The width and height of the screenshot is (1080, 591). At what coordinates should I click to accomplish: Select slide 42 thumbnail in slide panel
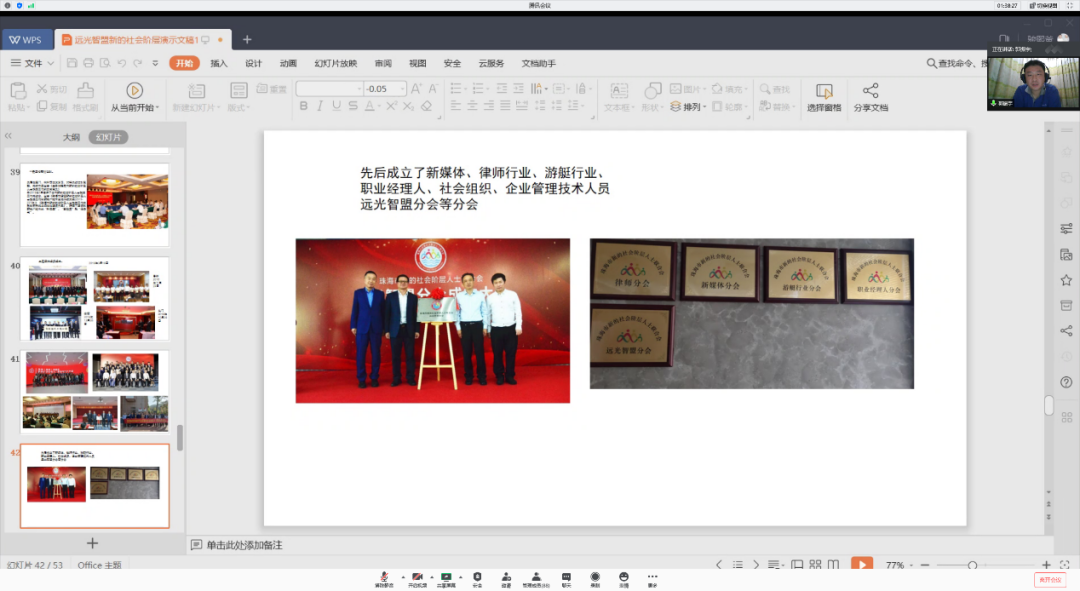(94, 485)
